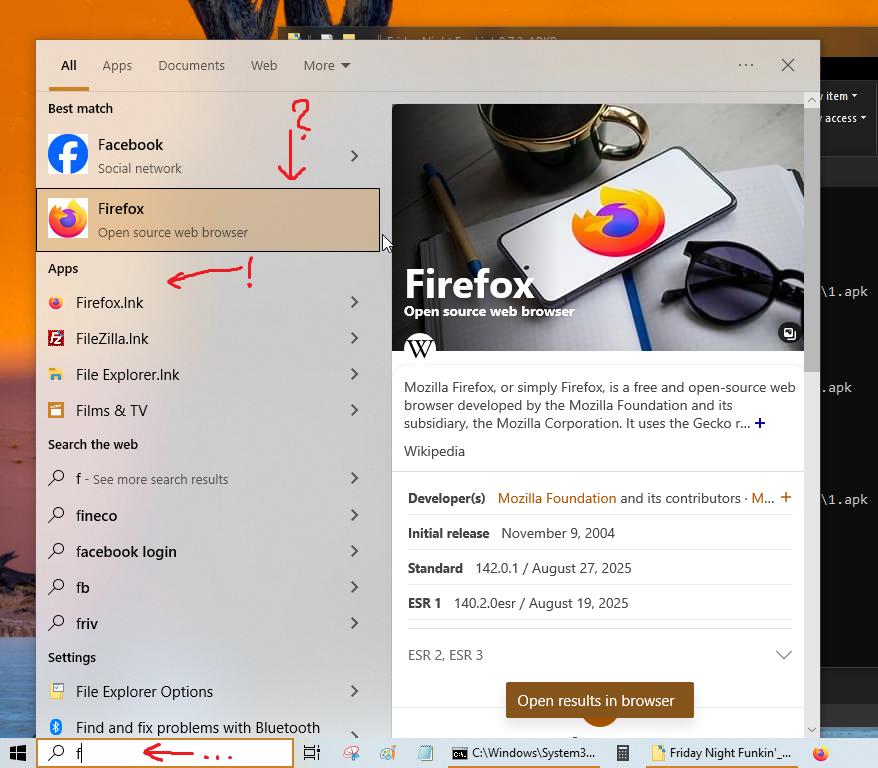Image resolution: width=878 pixels, height=768 pixels.
Task: Switch to the Web search tab
Action: [264, 65]
